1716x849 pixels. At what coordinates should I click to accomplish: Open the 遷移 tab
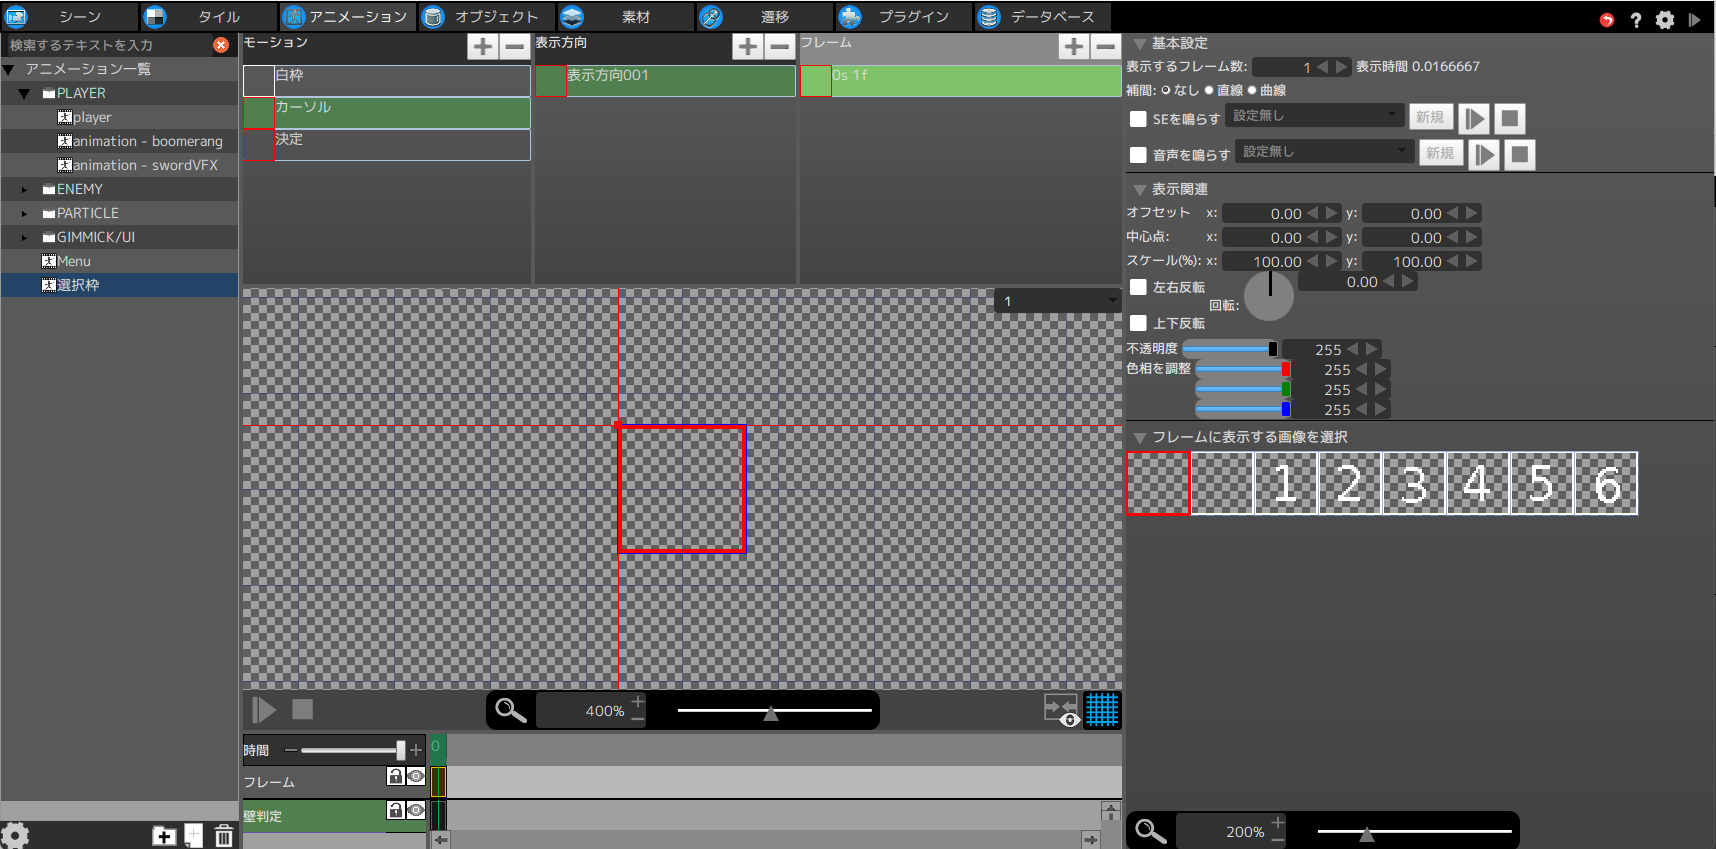[765, 17]
